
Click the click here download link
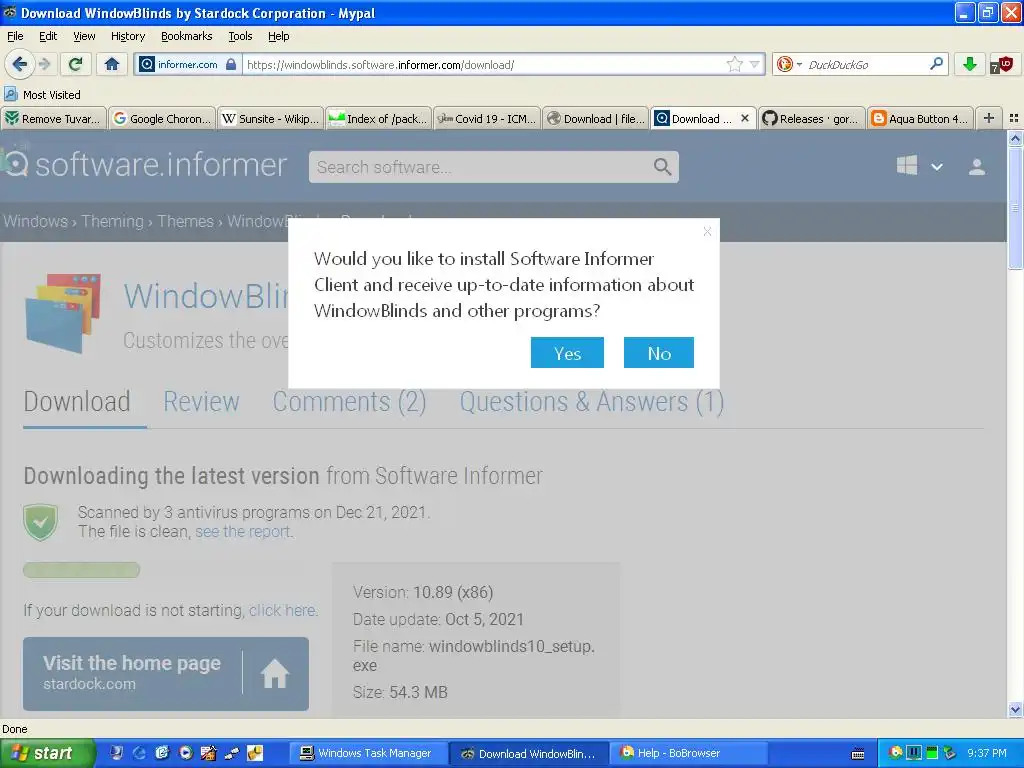pos(282,610)
